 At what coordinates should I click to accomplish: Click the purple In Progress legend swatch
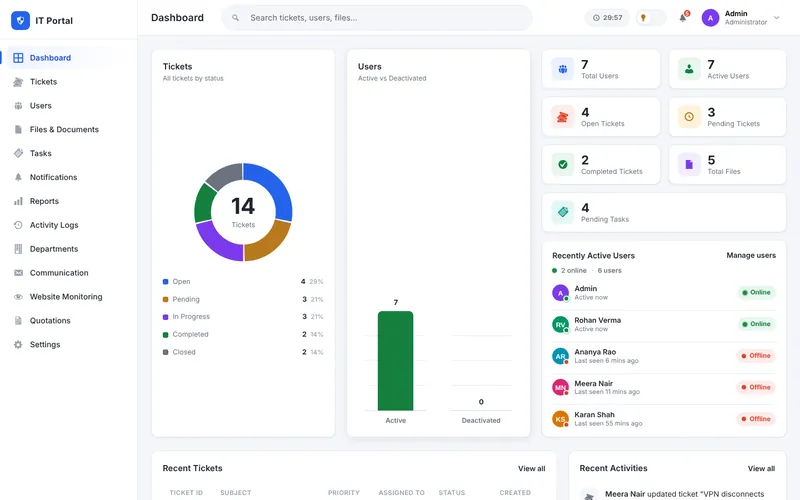click(x=165, y=317)
